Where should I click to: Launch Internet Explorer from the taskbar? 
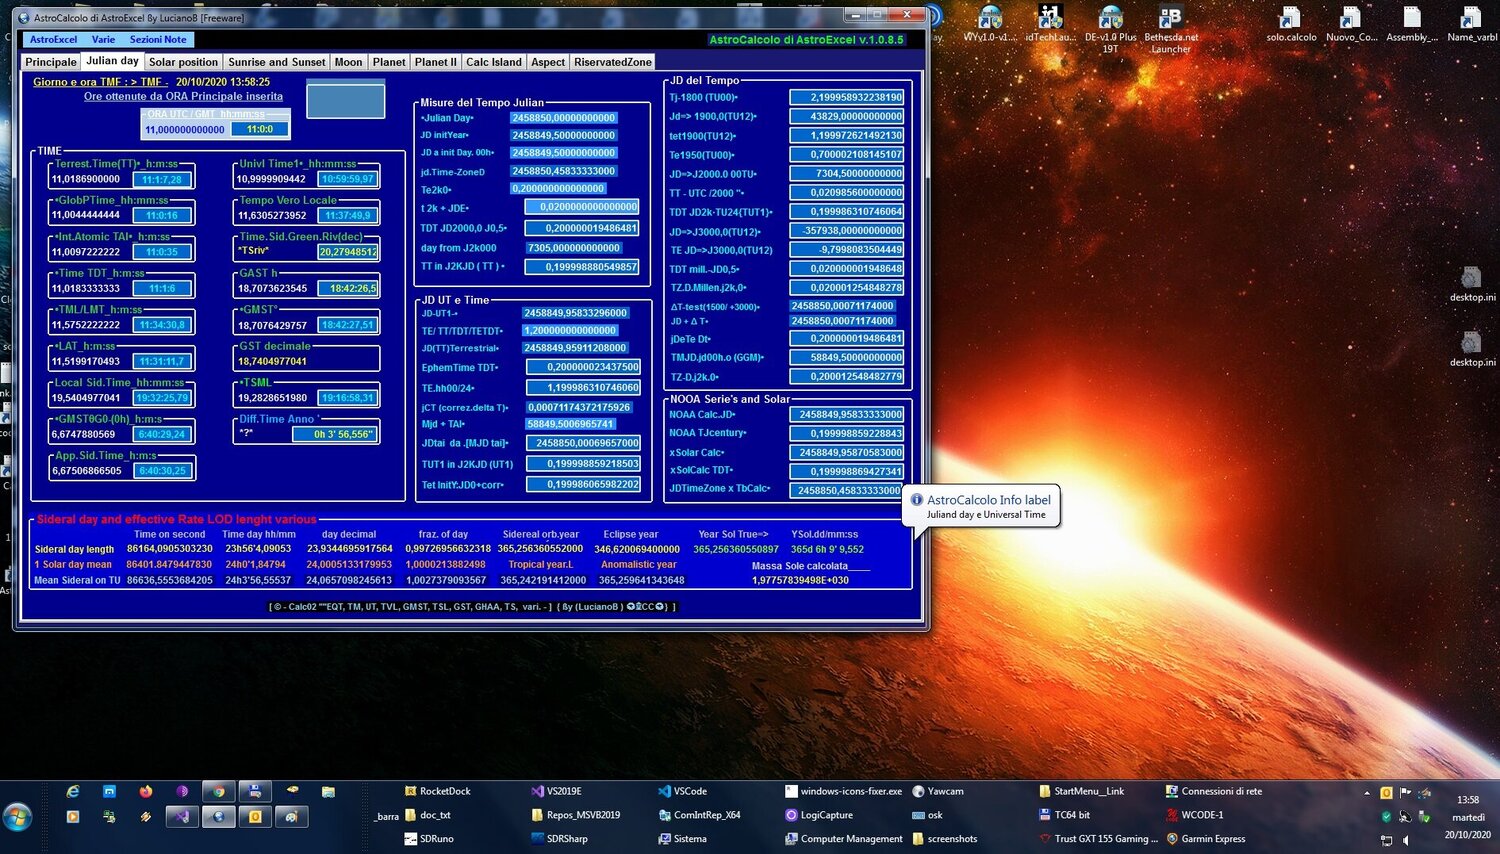[73, 791]
